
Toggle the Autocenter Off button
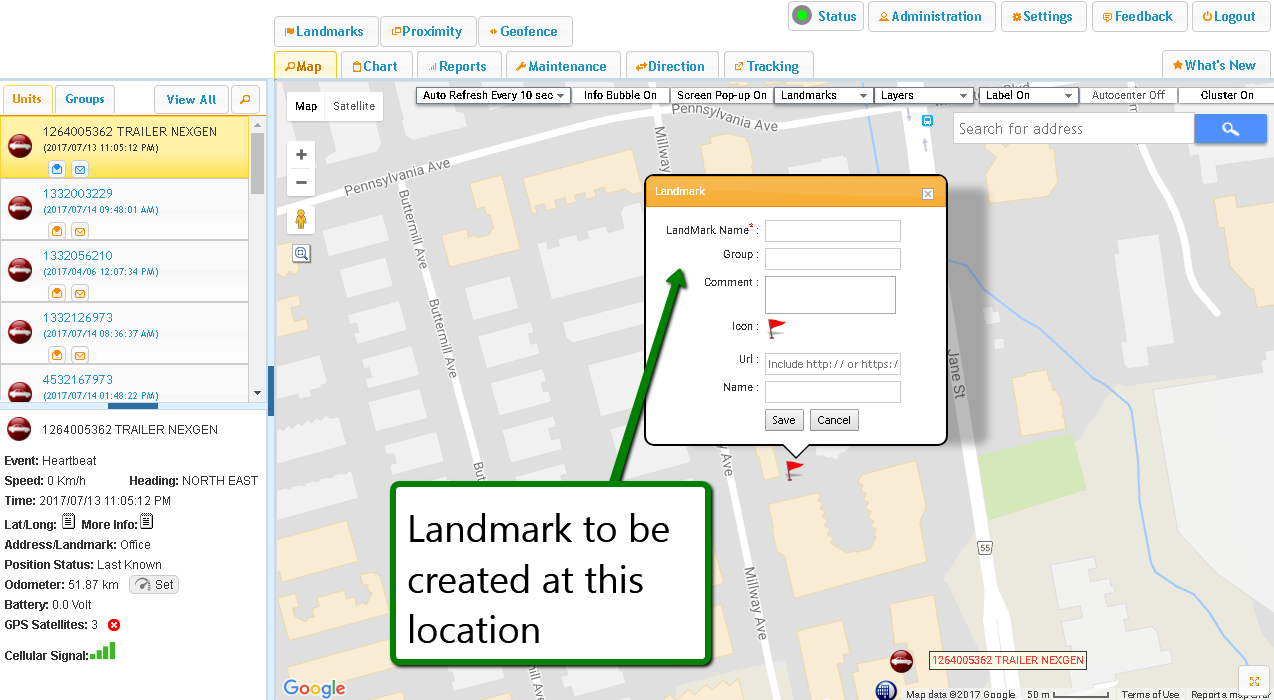[1127, 96]
